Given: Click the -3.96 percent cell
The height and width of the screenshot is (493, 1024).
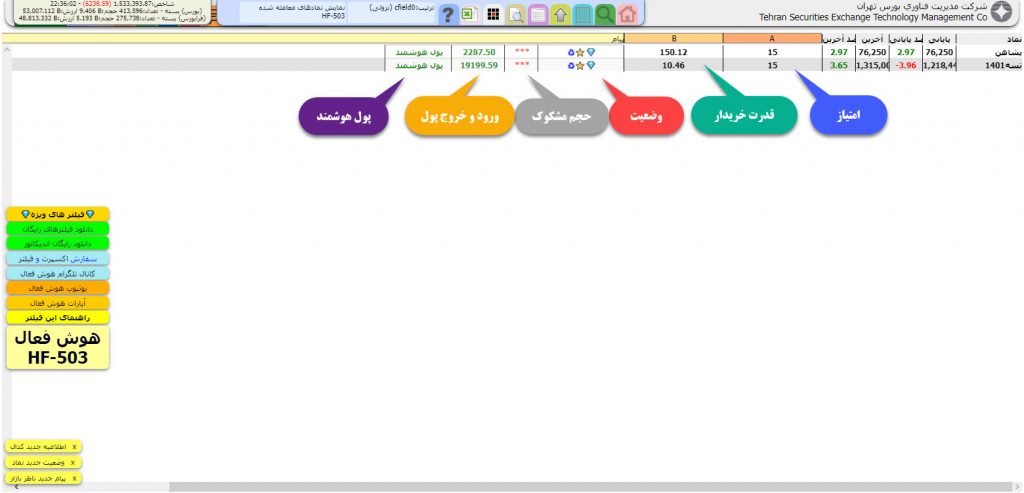Looking at the screenshot, I should (x=906, y=65).
